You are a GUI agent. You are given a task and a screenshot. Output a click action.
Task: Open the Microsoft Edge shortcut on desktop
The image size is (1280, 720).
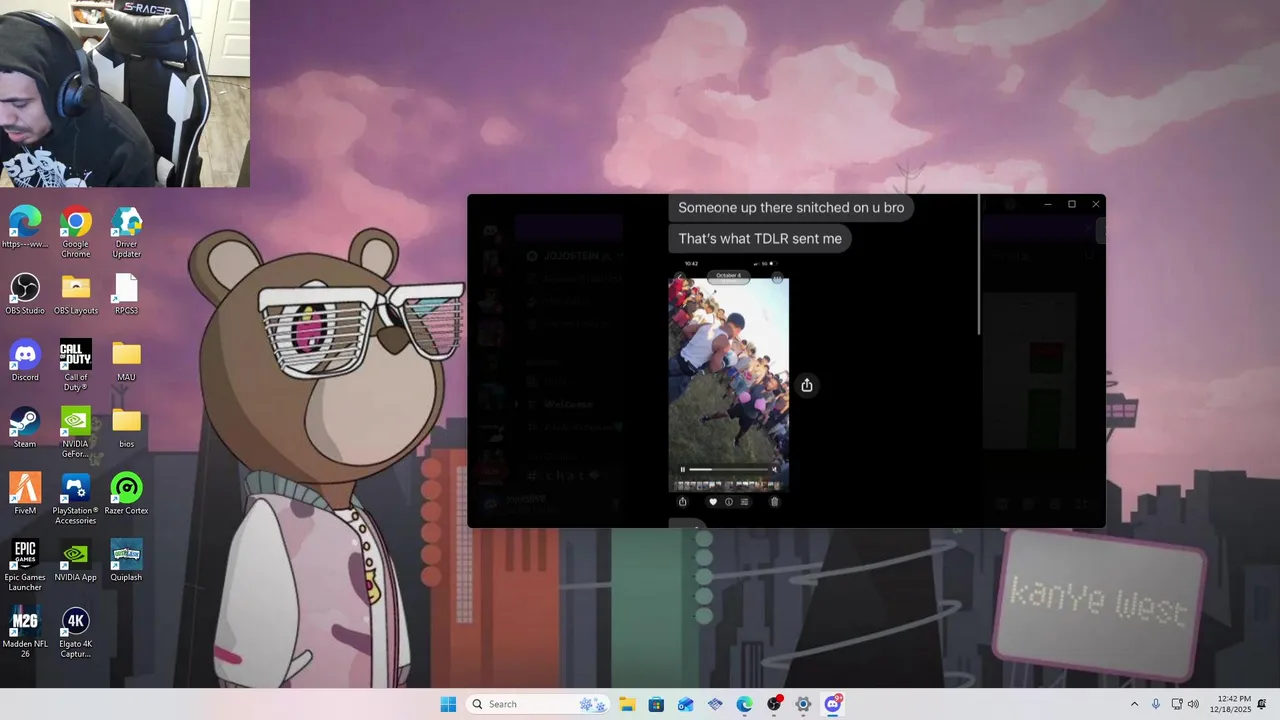coord(25,227)
